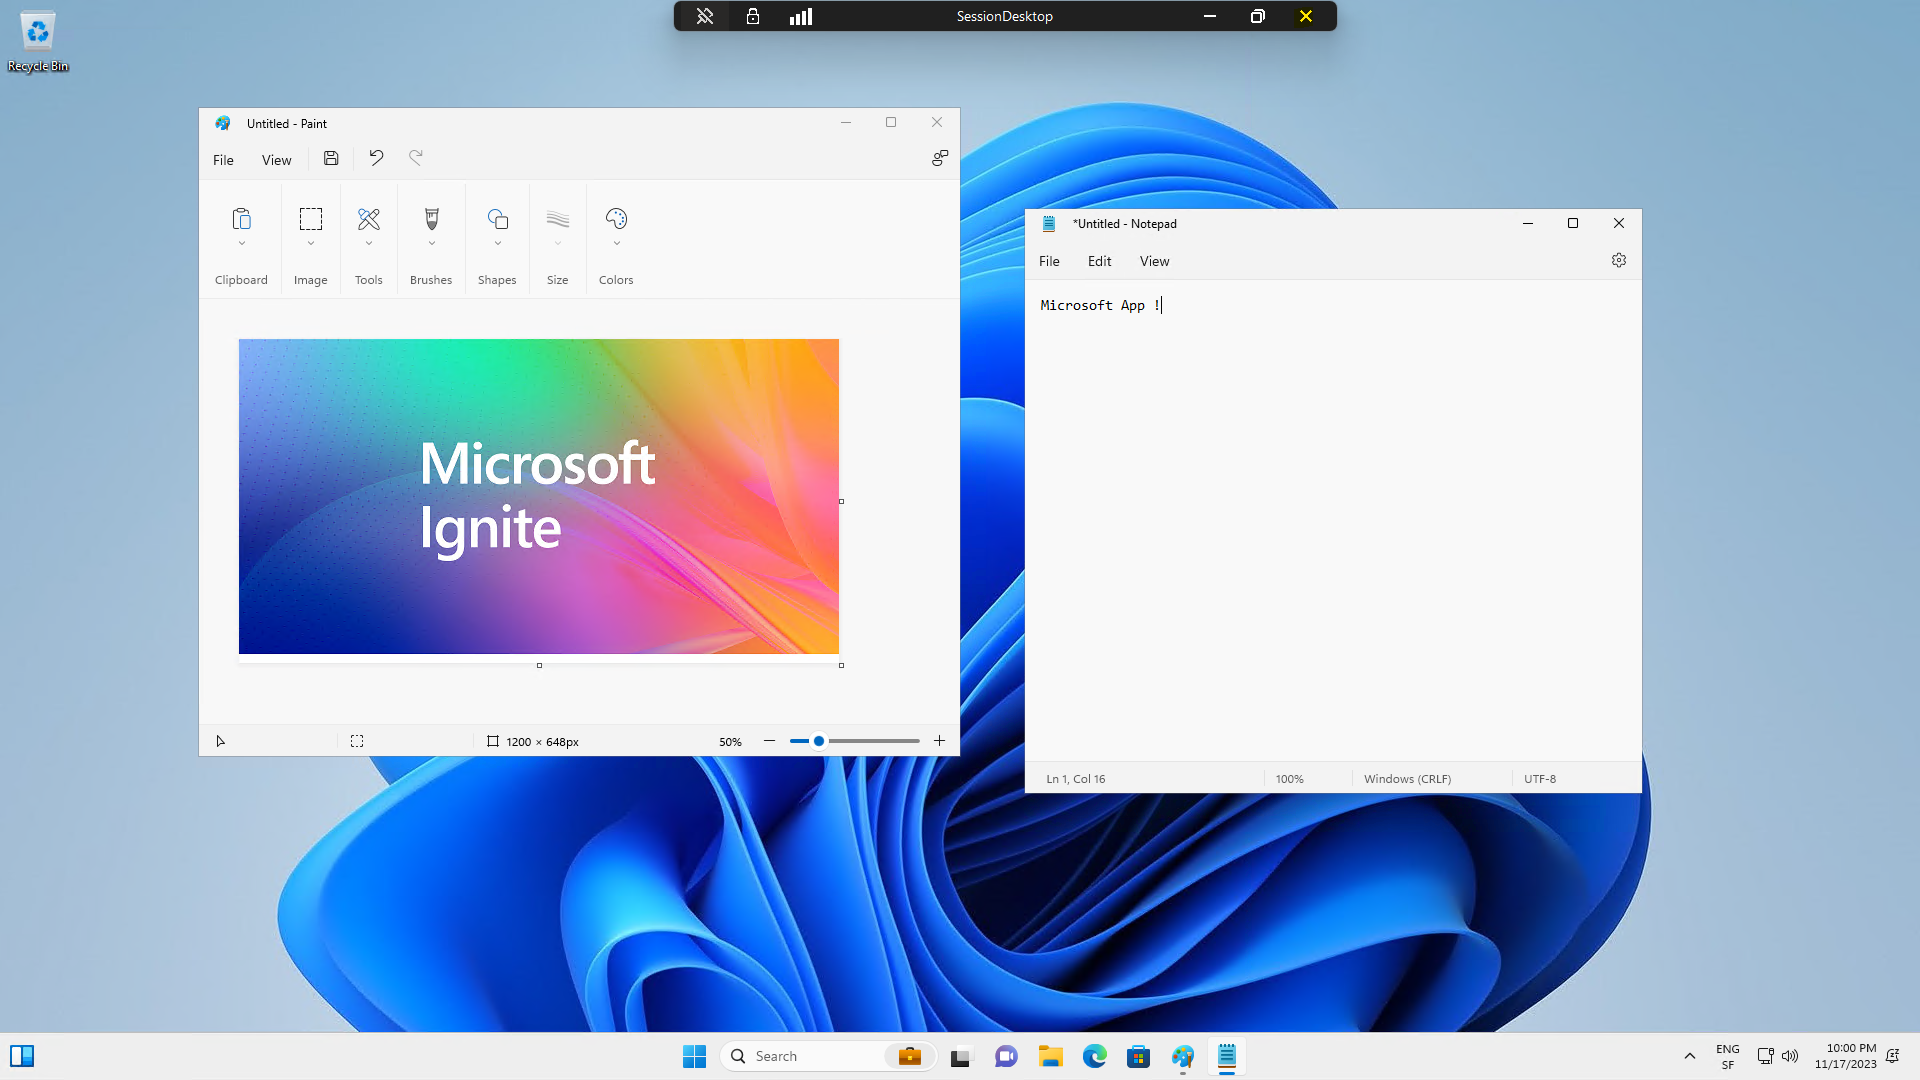
Task: Click the 100% zoom indicator in Notepad
Action: point(1289,779)
